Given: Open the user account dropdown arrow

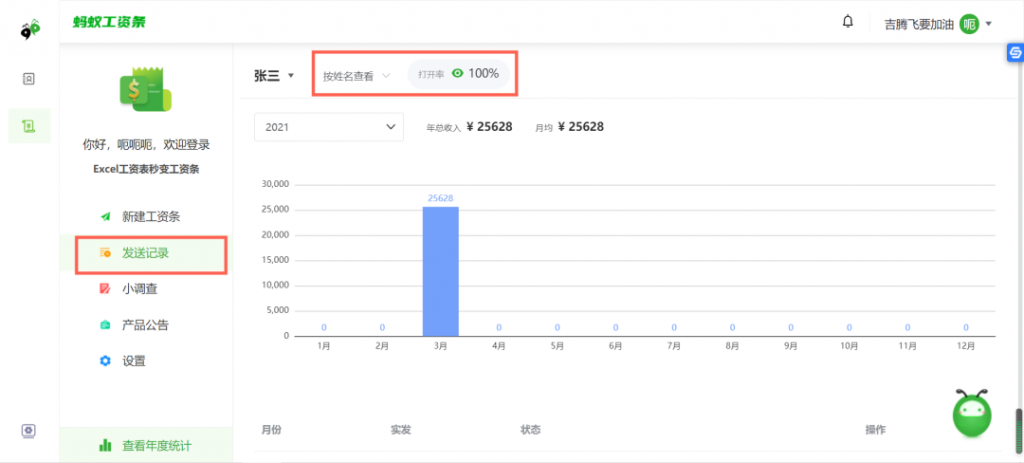Looking at the screenshot, I should pyautogui.click(x=989, y=24).
